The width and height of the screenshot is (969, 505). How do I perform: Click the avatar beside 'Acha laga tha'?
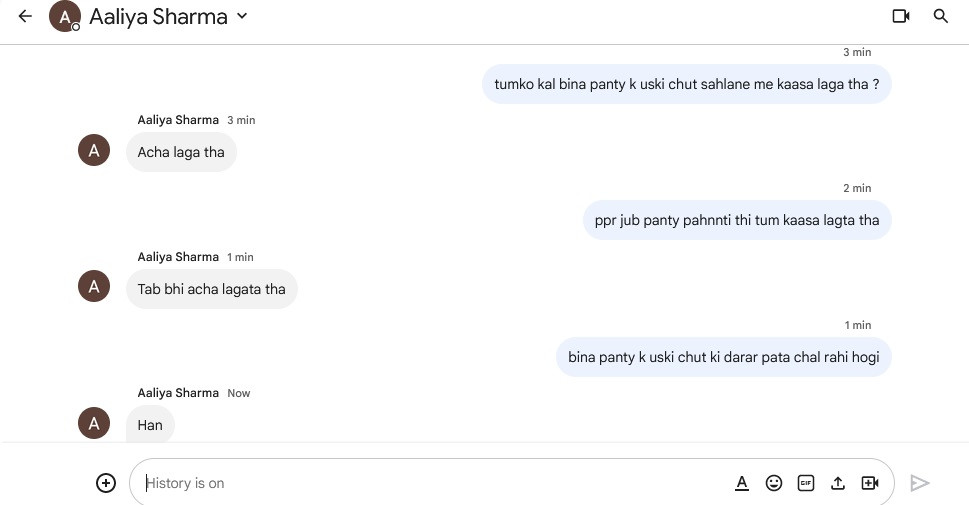pos(94,150)
